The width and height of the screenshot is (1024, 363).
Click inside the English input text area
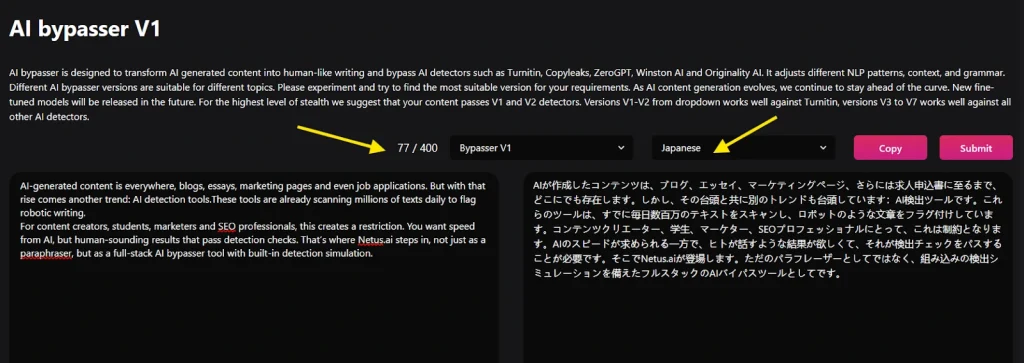pos(254,268)
